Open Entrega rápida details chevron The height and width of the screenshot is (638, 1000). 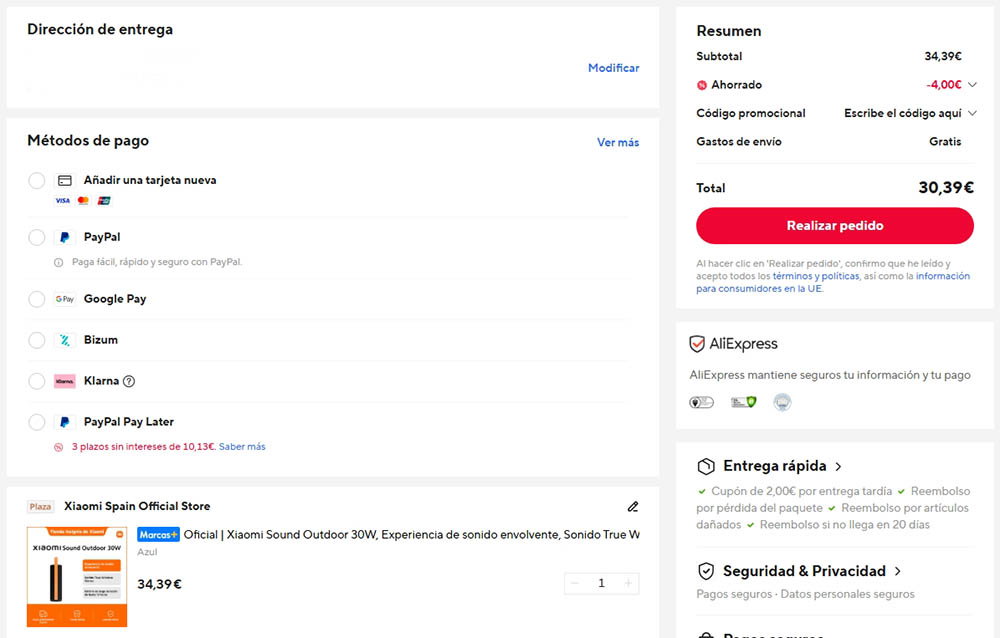pyautogui.click(x=838, y=466)
